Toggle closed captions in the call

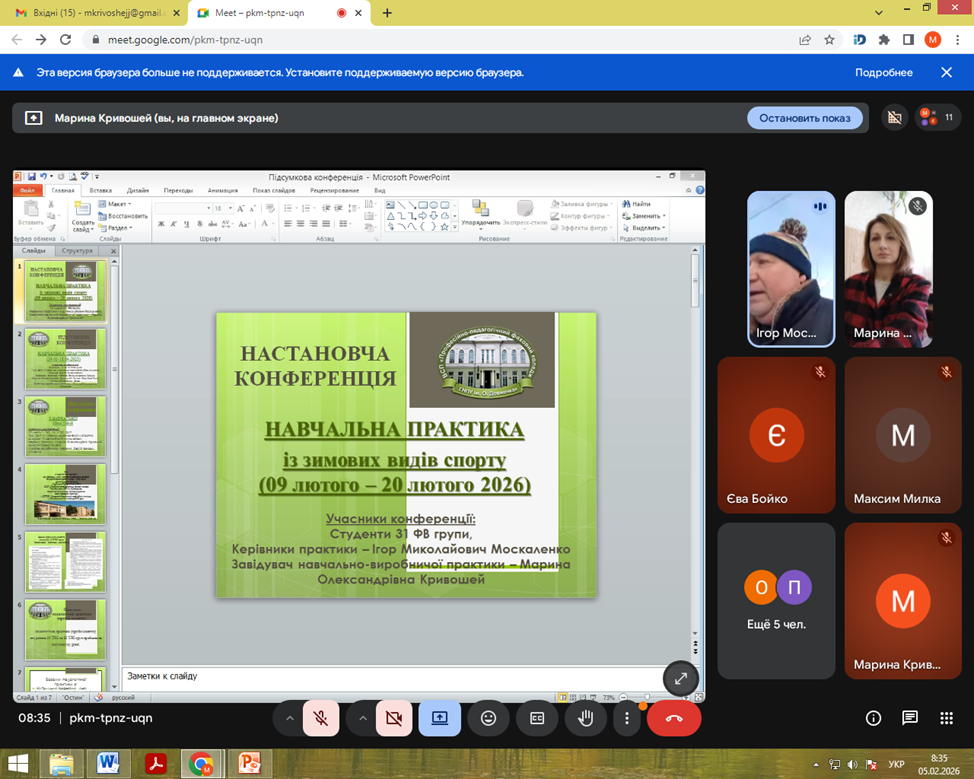pyautogui.click(x=536, y=718)
